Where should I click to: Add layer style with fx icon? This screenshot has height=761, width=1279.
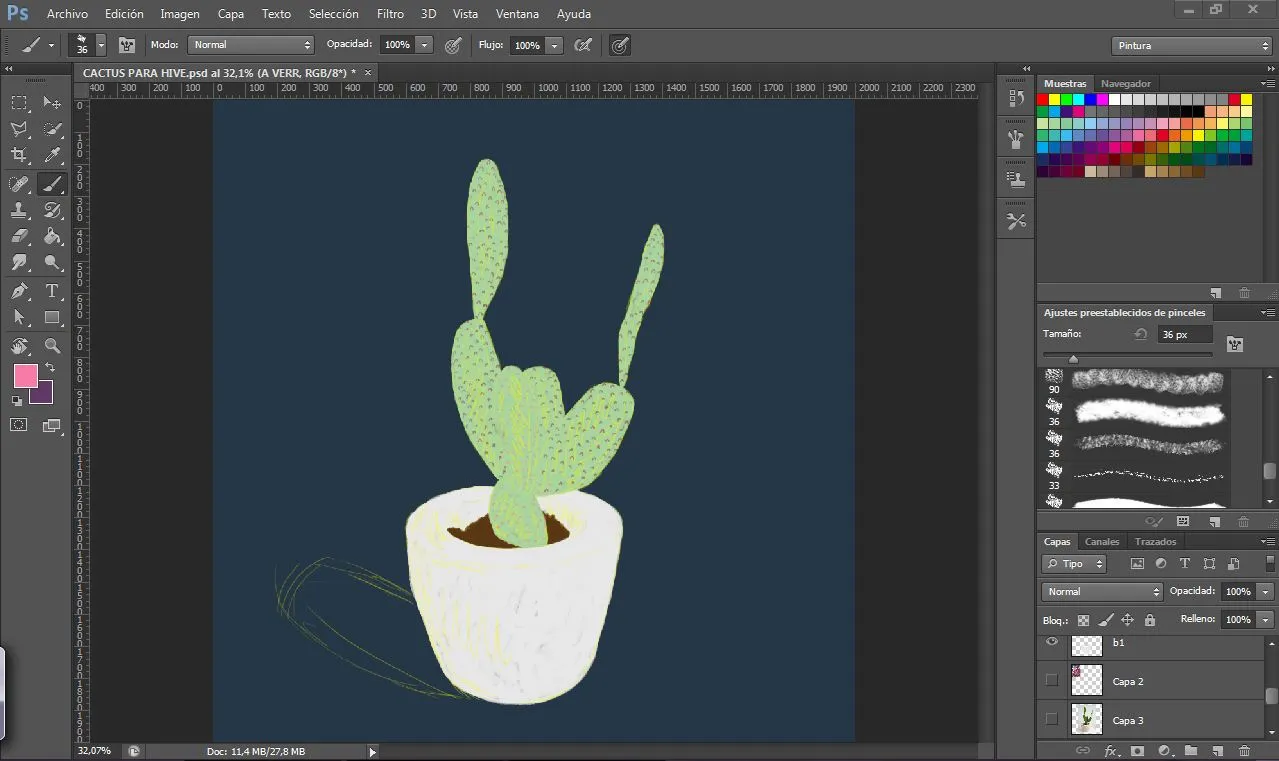1110,750
